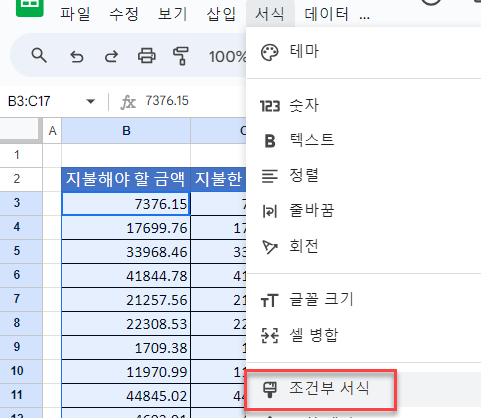Select the paint format roller icon

point(181,56)
